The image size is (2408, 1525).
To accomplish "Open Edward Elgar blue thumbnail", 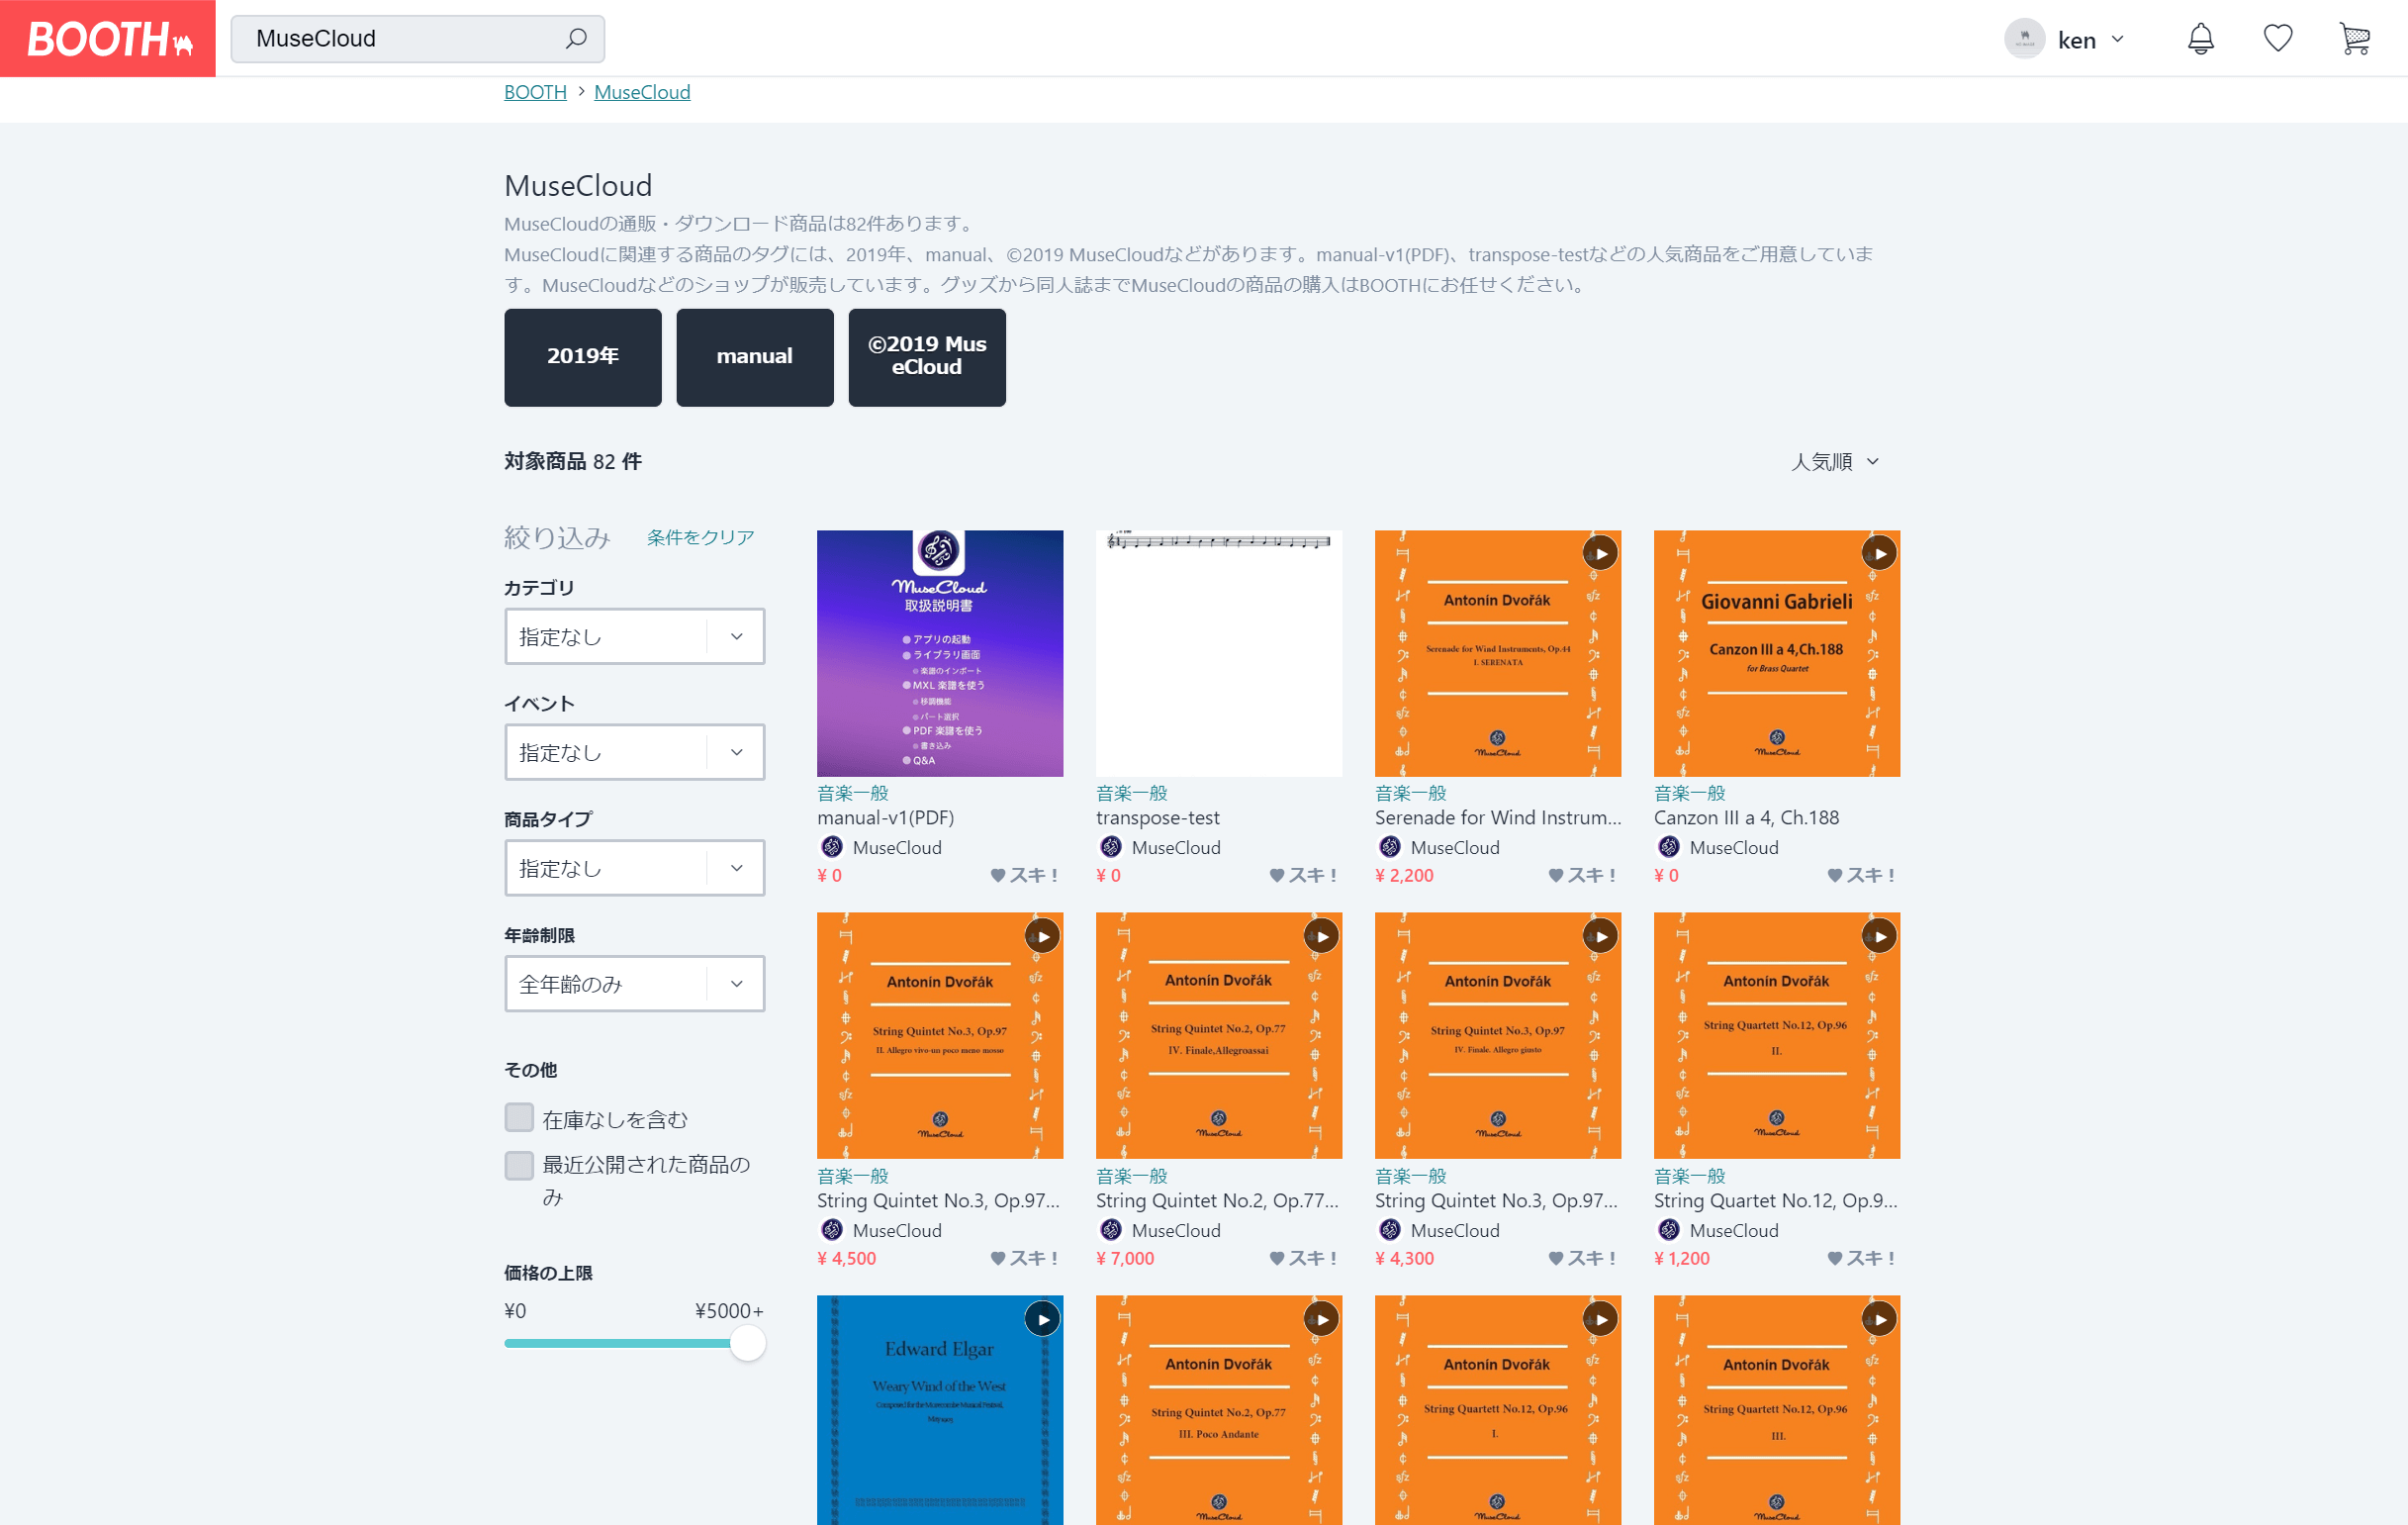I will pos(940,1410).
